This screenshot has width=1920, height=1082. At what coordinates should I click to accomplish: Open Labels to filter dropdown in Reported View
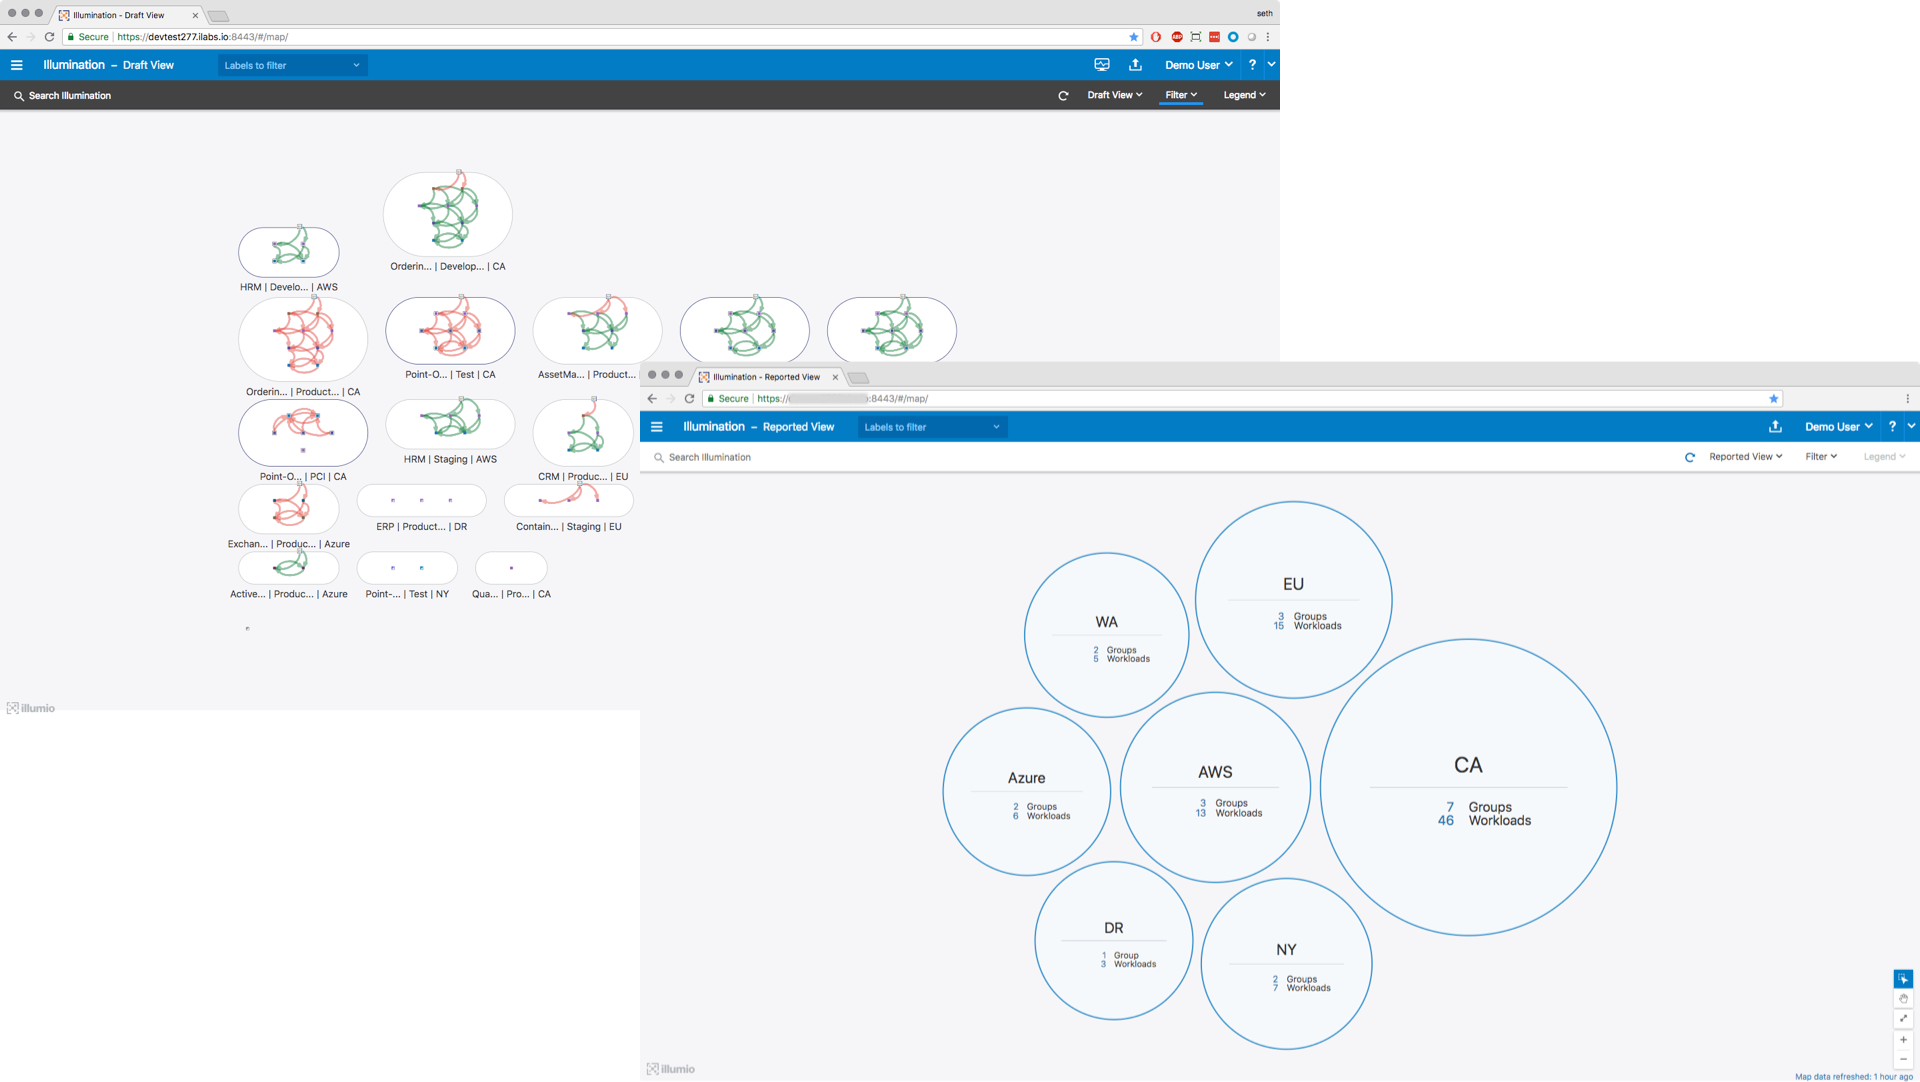click(x=933, y=427)
